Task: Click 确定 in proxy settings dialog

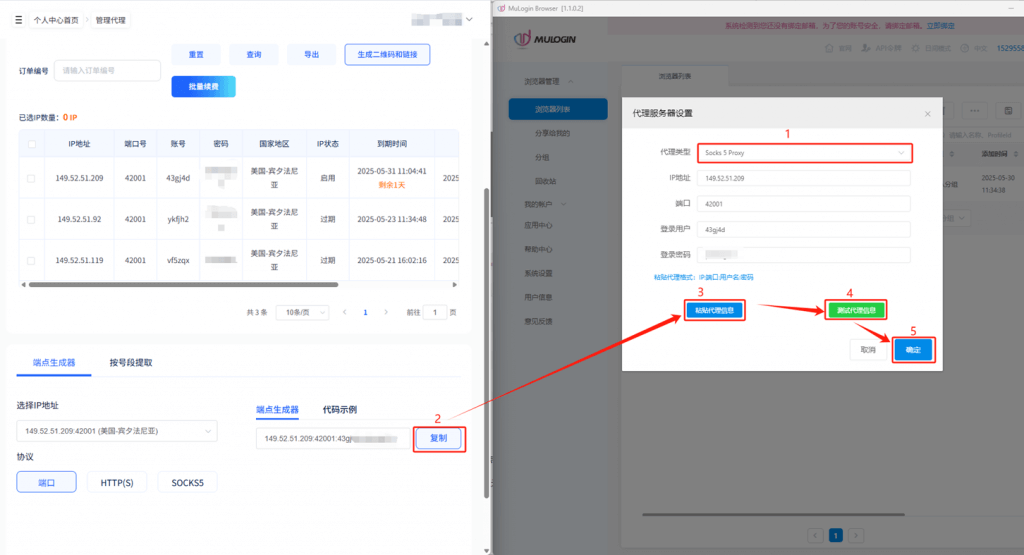Action: (913, 350)
